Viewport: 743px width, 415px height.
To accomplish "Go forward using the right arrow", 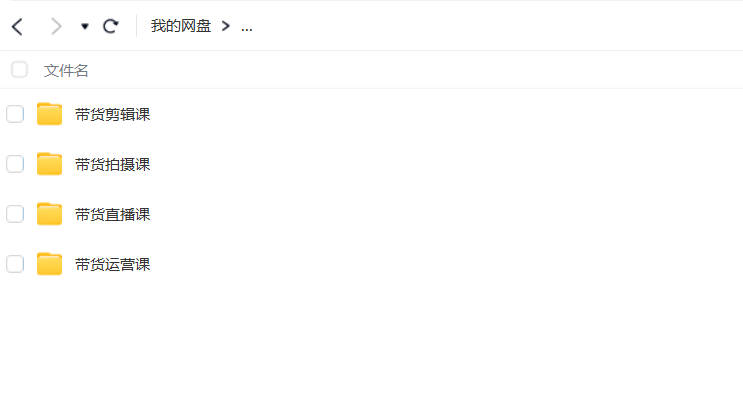I will tap(56, 27).
